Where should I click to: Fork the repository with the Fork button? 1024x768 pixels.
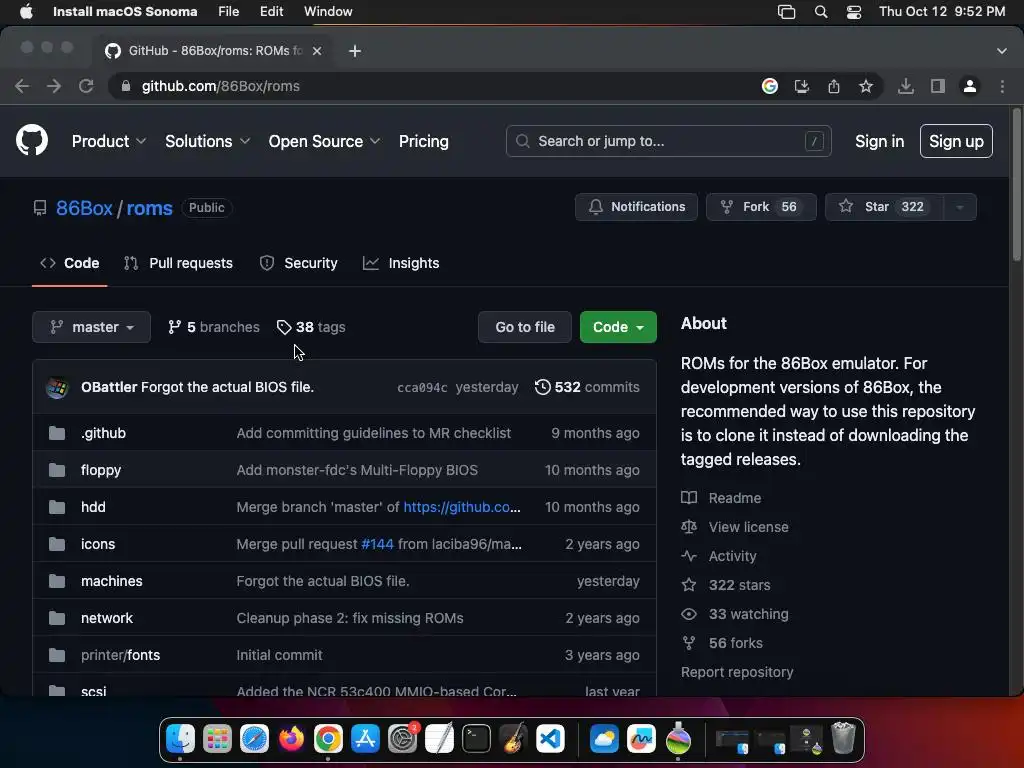[761, 207]
